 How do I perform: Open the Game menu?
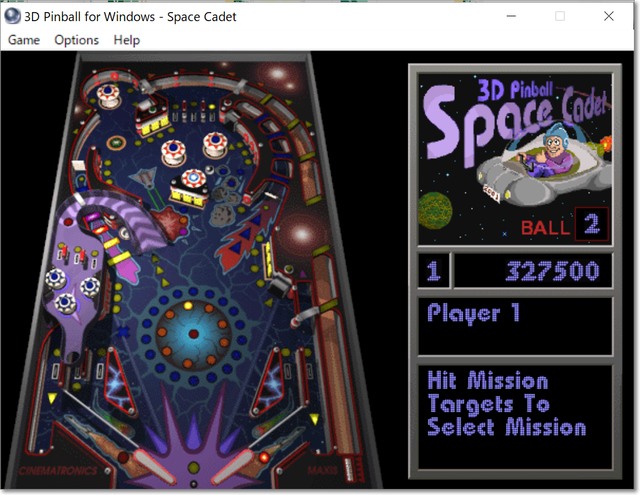tap(24, 40)
